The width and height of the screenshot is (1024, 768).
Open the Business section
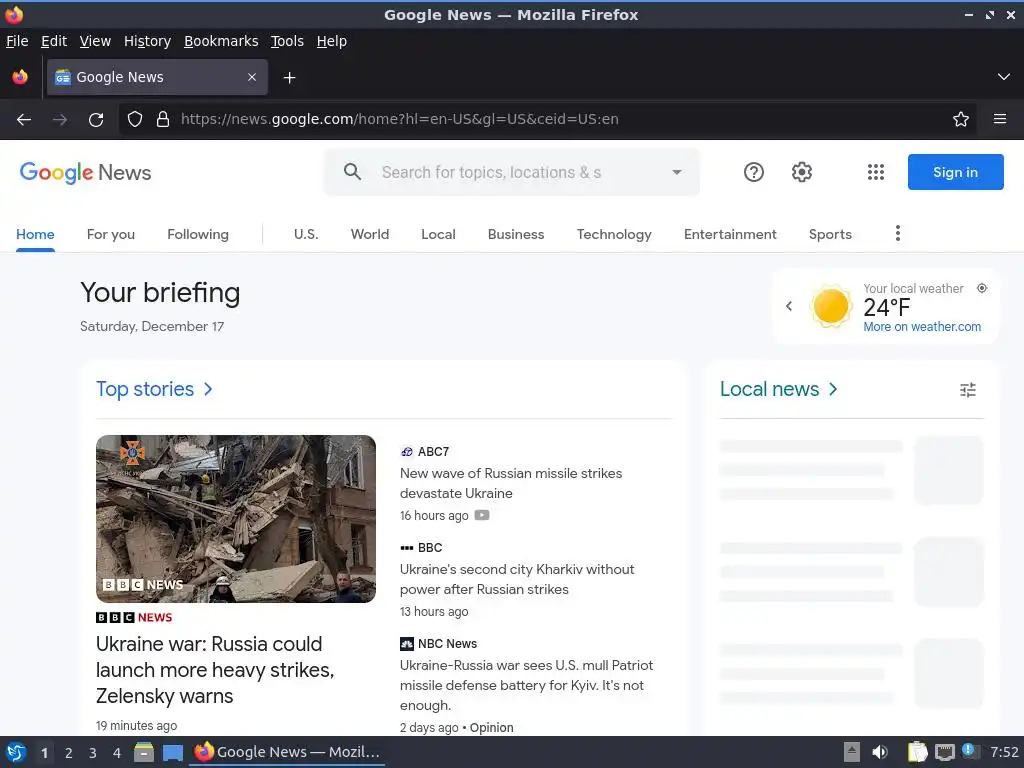(x=516, y=234)
